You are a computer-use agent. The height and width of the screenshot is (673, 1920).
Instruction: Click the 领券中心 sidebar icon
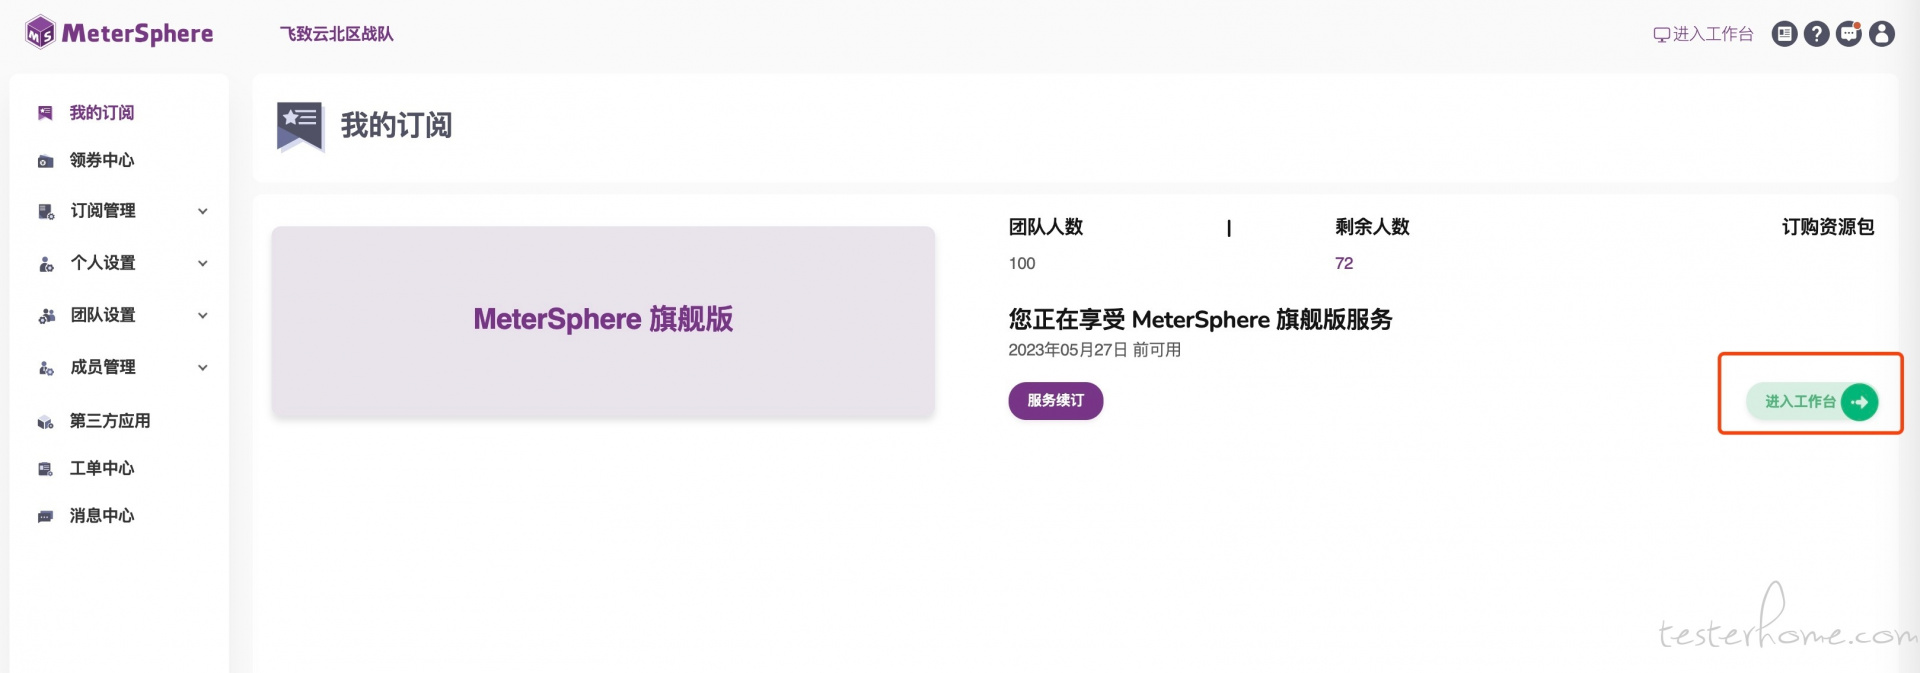(x=45, y=161)
